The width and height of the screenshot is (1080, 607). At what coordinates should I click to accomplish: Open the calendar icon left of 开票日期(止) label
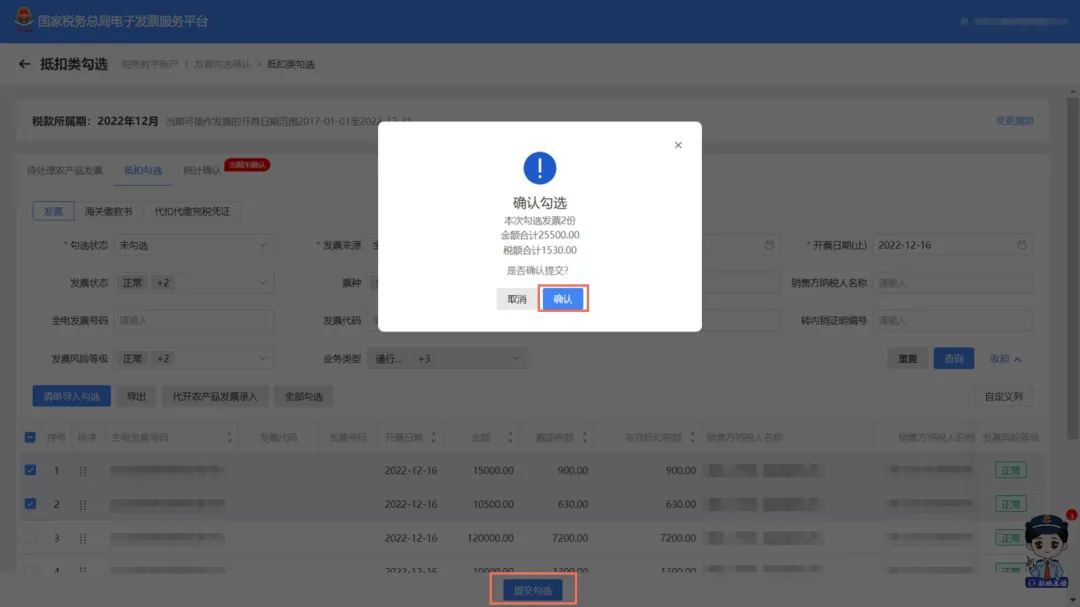[769, 245]
